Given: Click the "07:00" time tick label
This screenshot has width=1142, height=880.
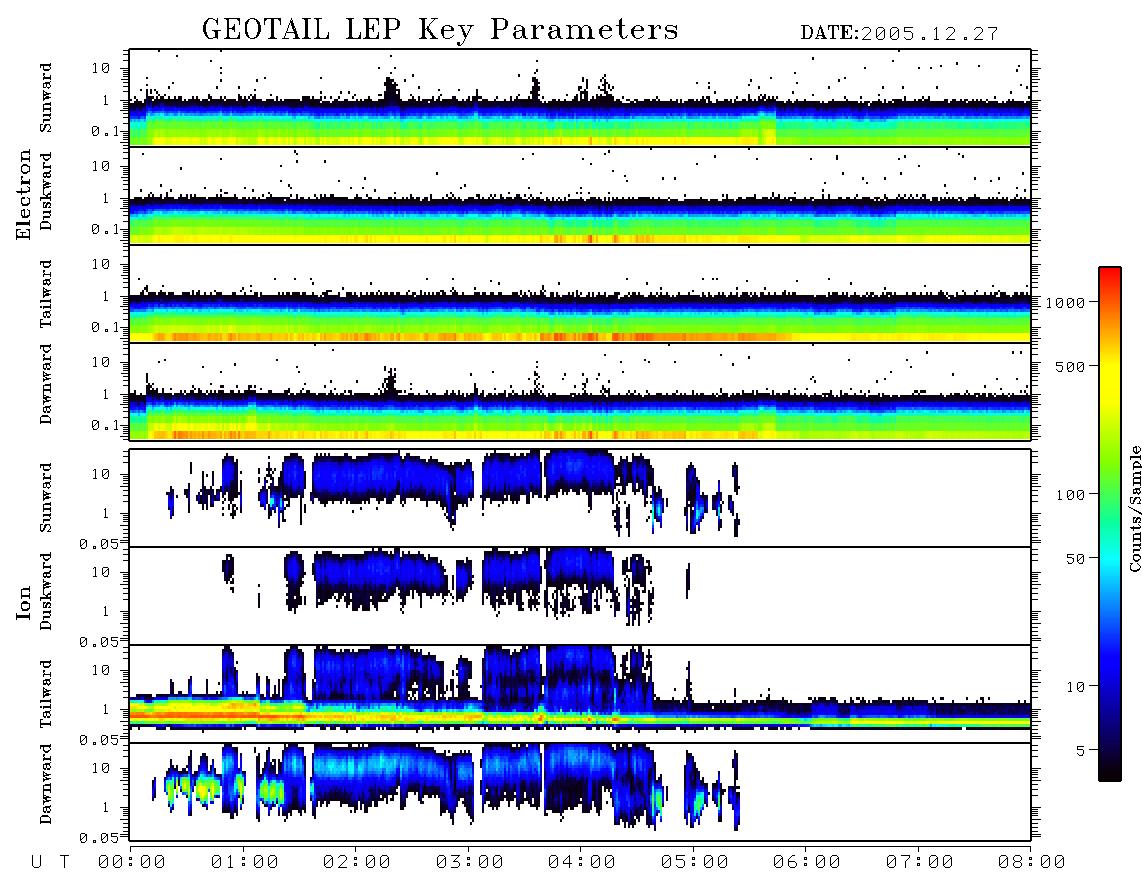Looking at the screenshot, I should [920, 862].
